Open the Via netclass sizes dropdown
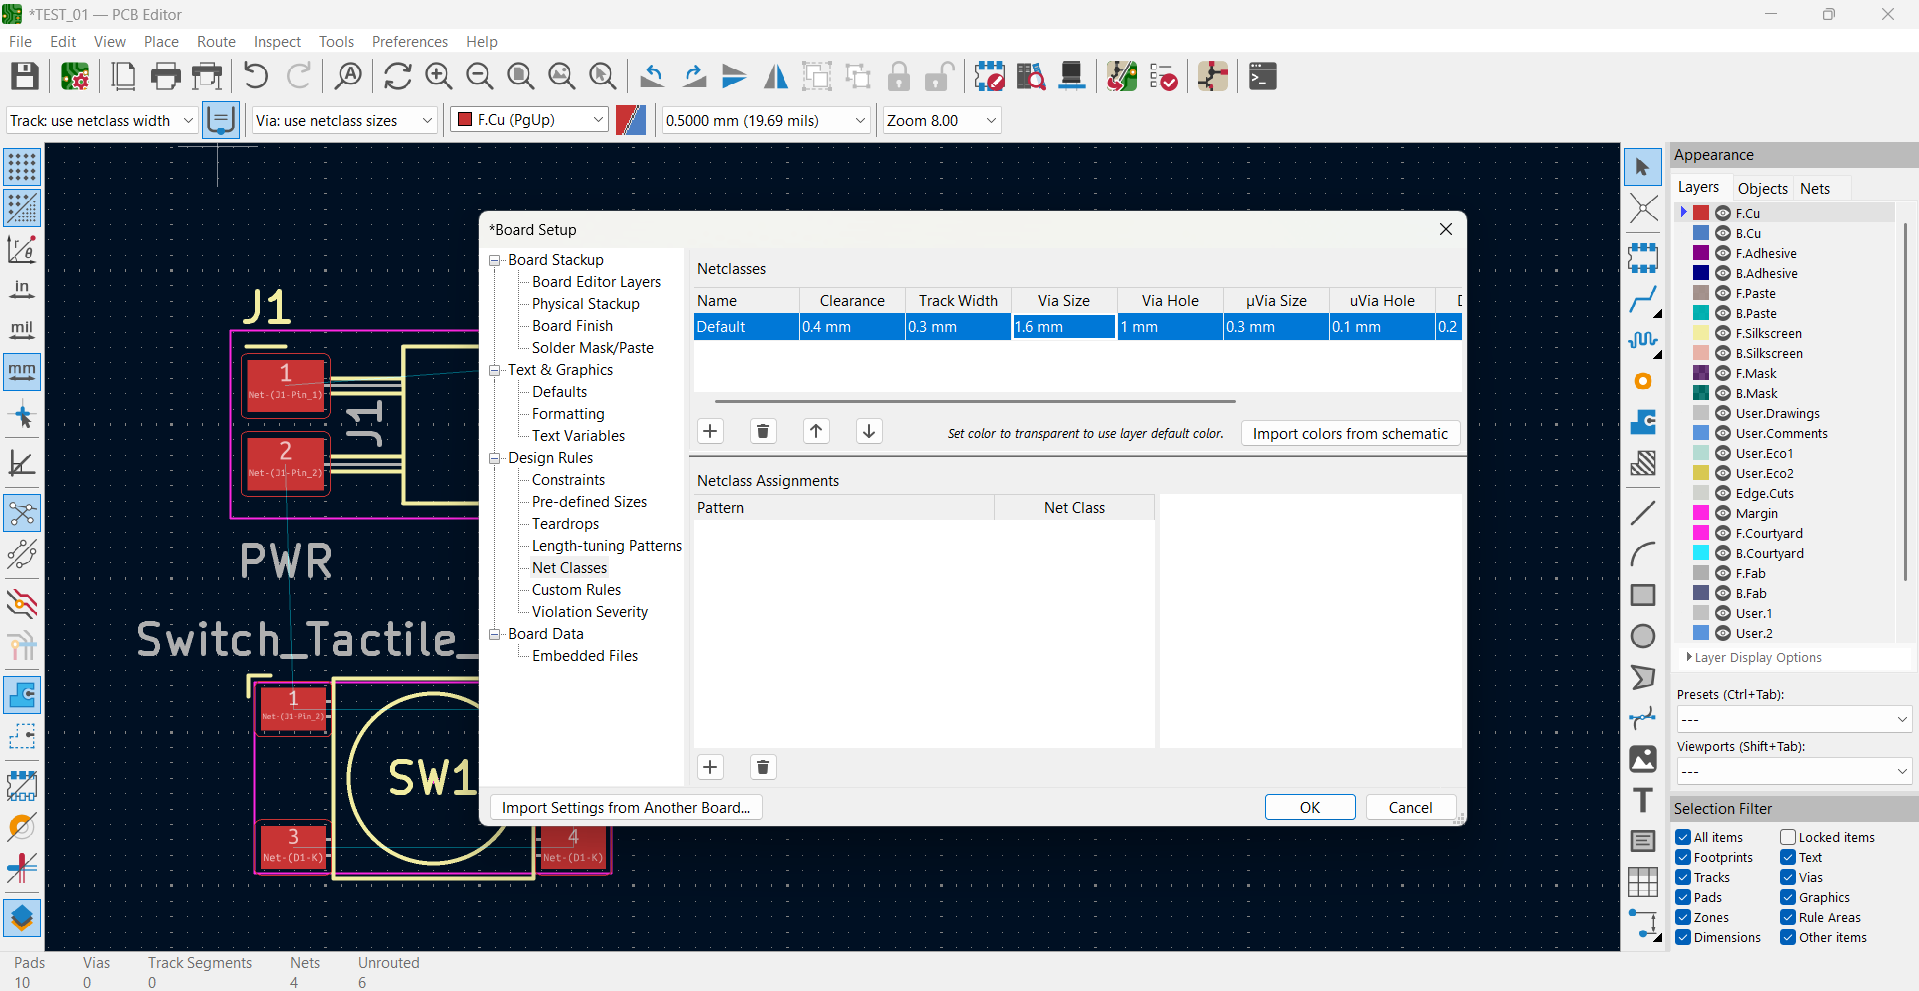 coord(345,120)
